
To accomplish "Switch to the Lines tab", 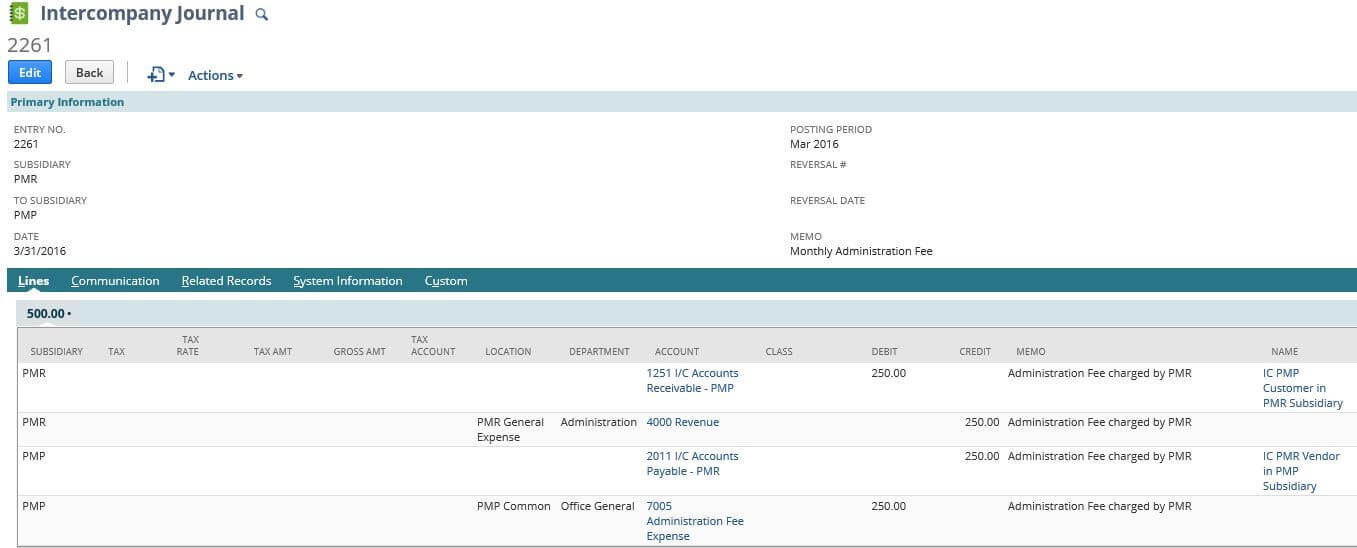I will [33, 281].
